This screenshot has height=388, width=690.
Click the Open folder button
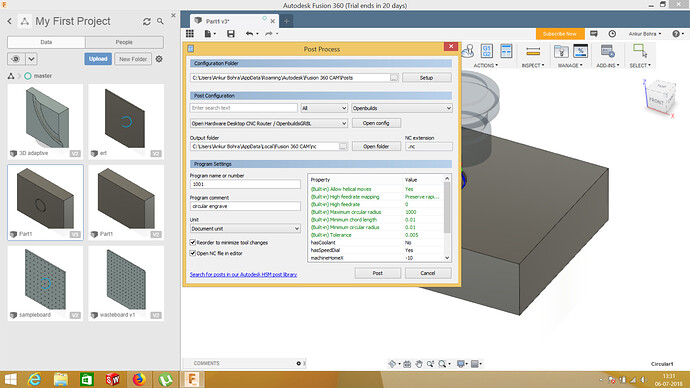pyautogui.click(x=376, y=146)
